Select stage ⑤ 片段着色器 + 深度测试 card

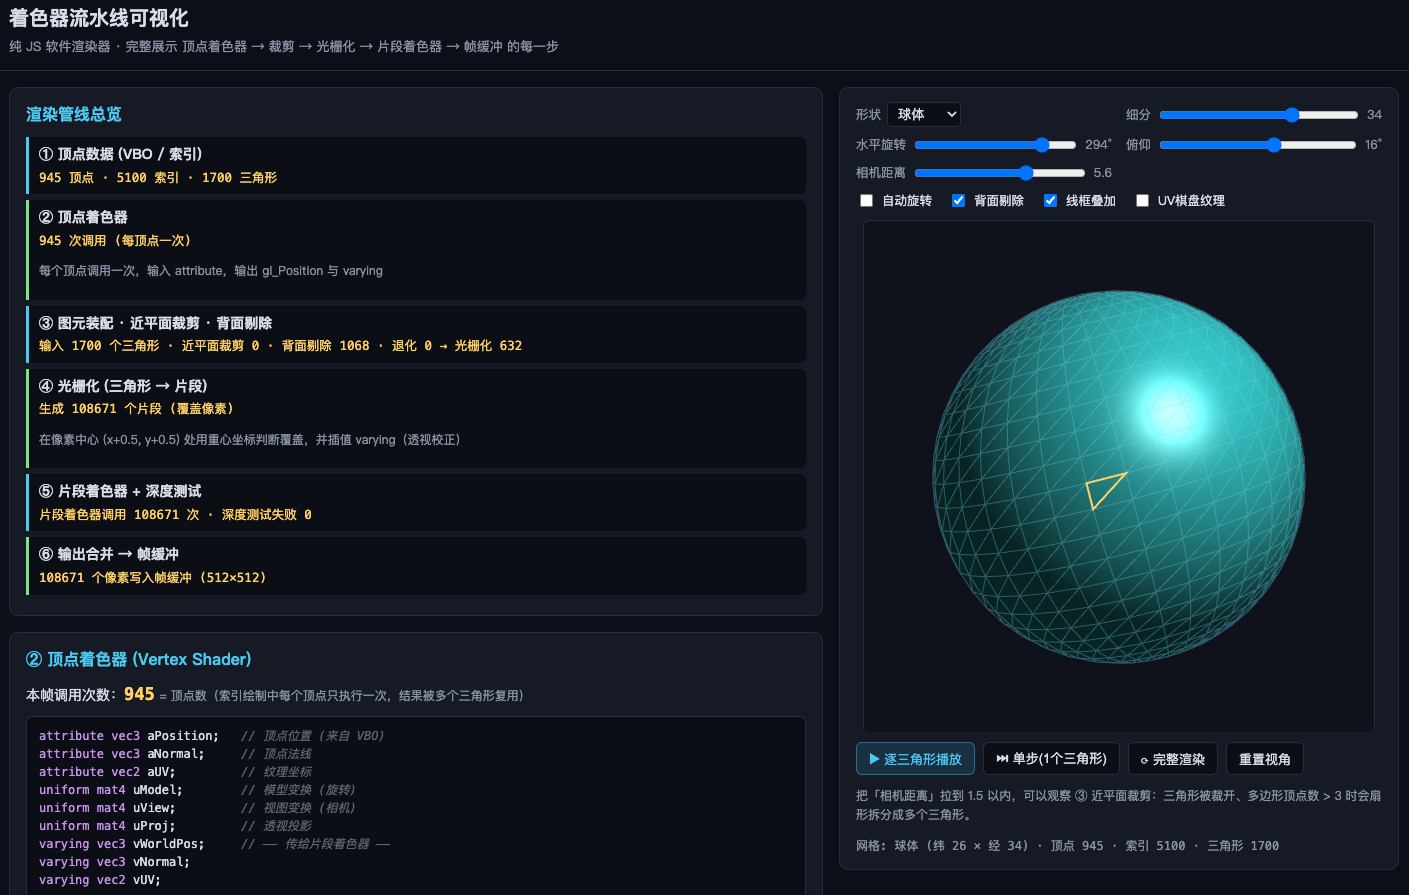[x=416, y=502]
